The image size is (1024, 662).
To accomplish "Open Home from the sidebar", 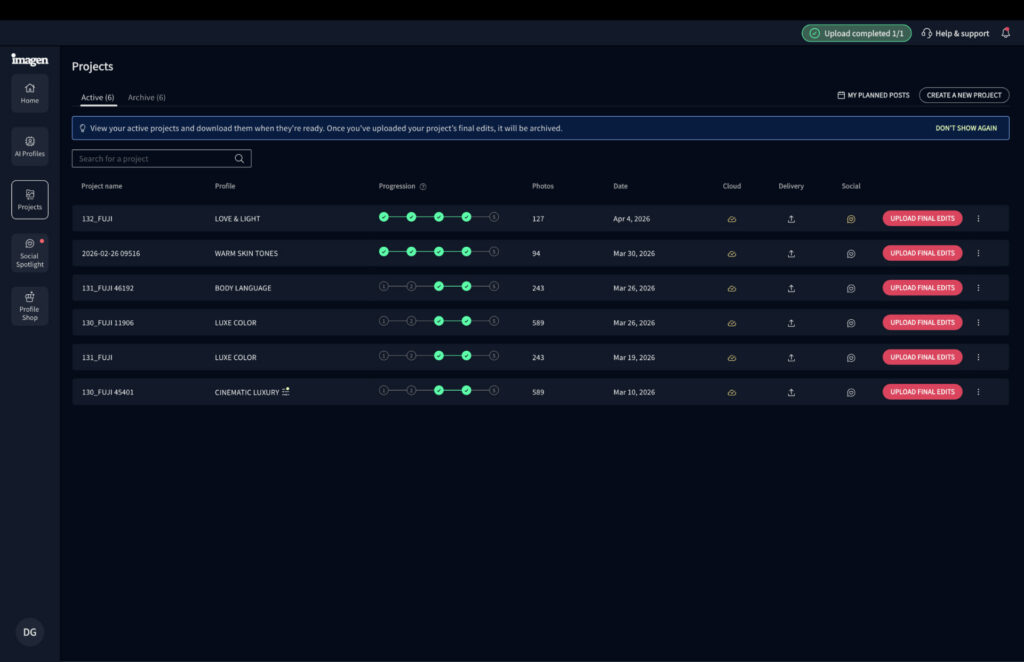I will point(30,93).
